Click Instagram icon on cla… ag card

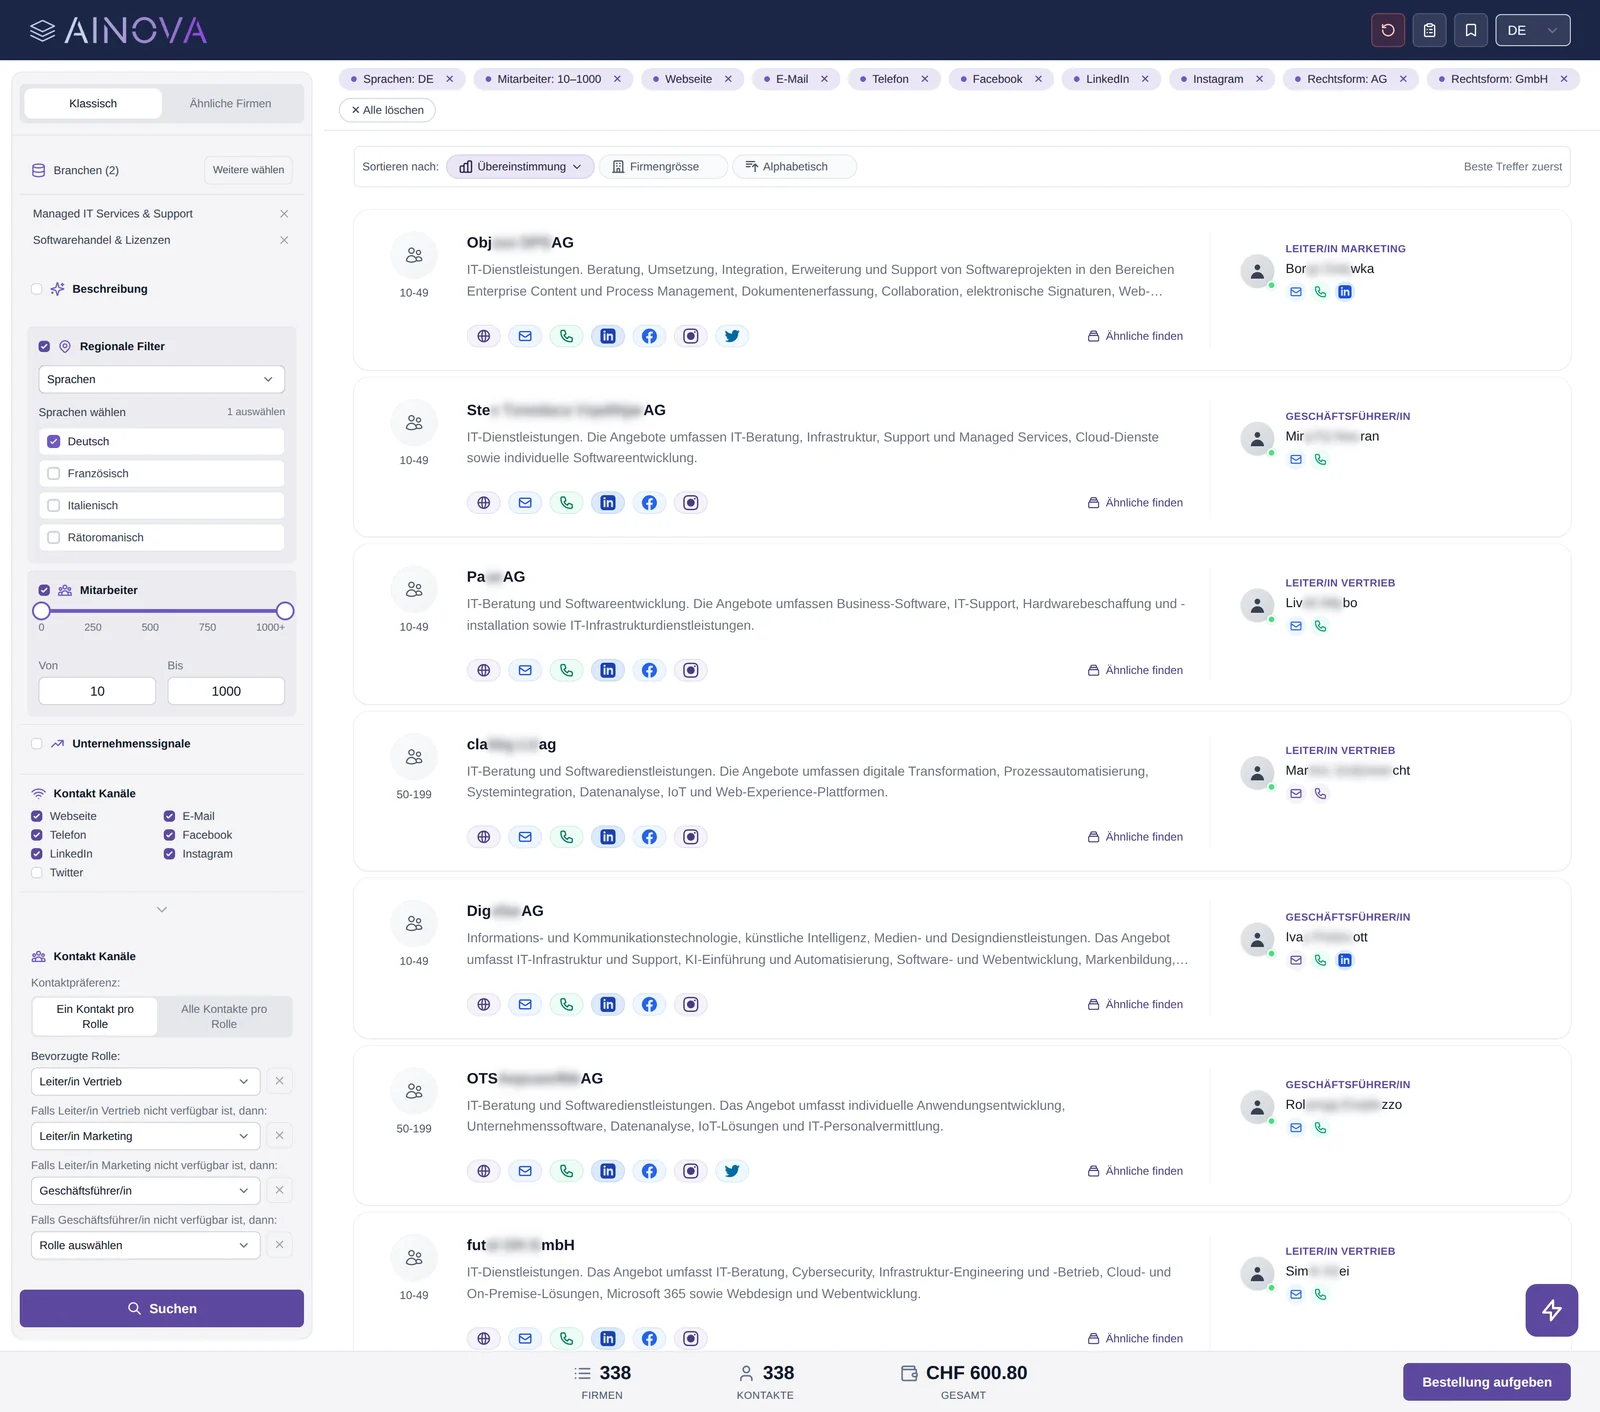[x=691, y=837]
